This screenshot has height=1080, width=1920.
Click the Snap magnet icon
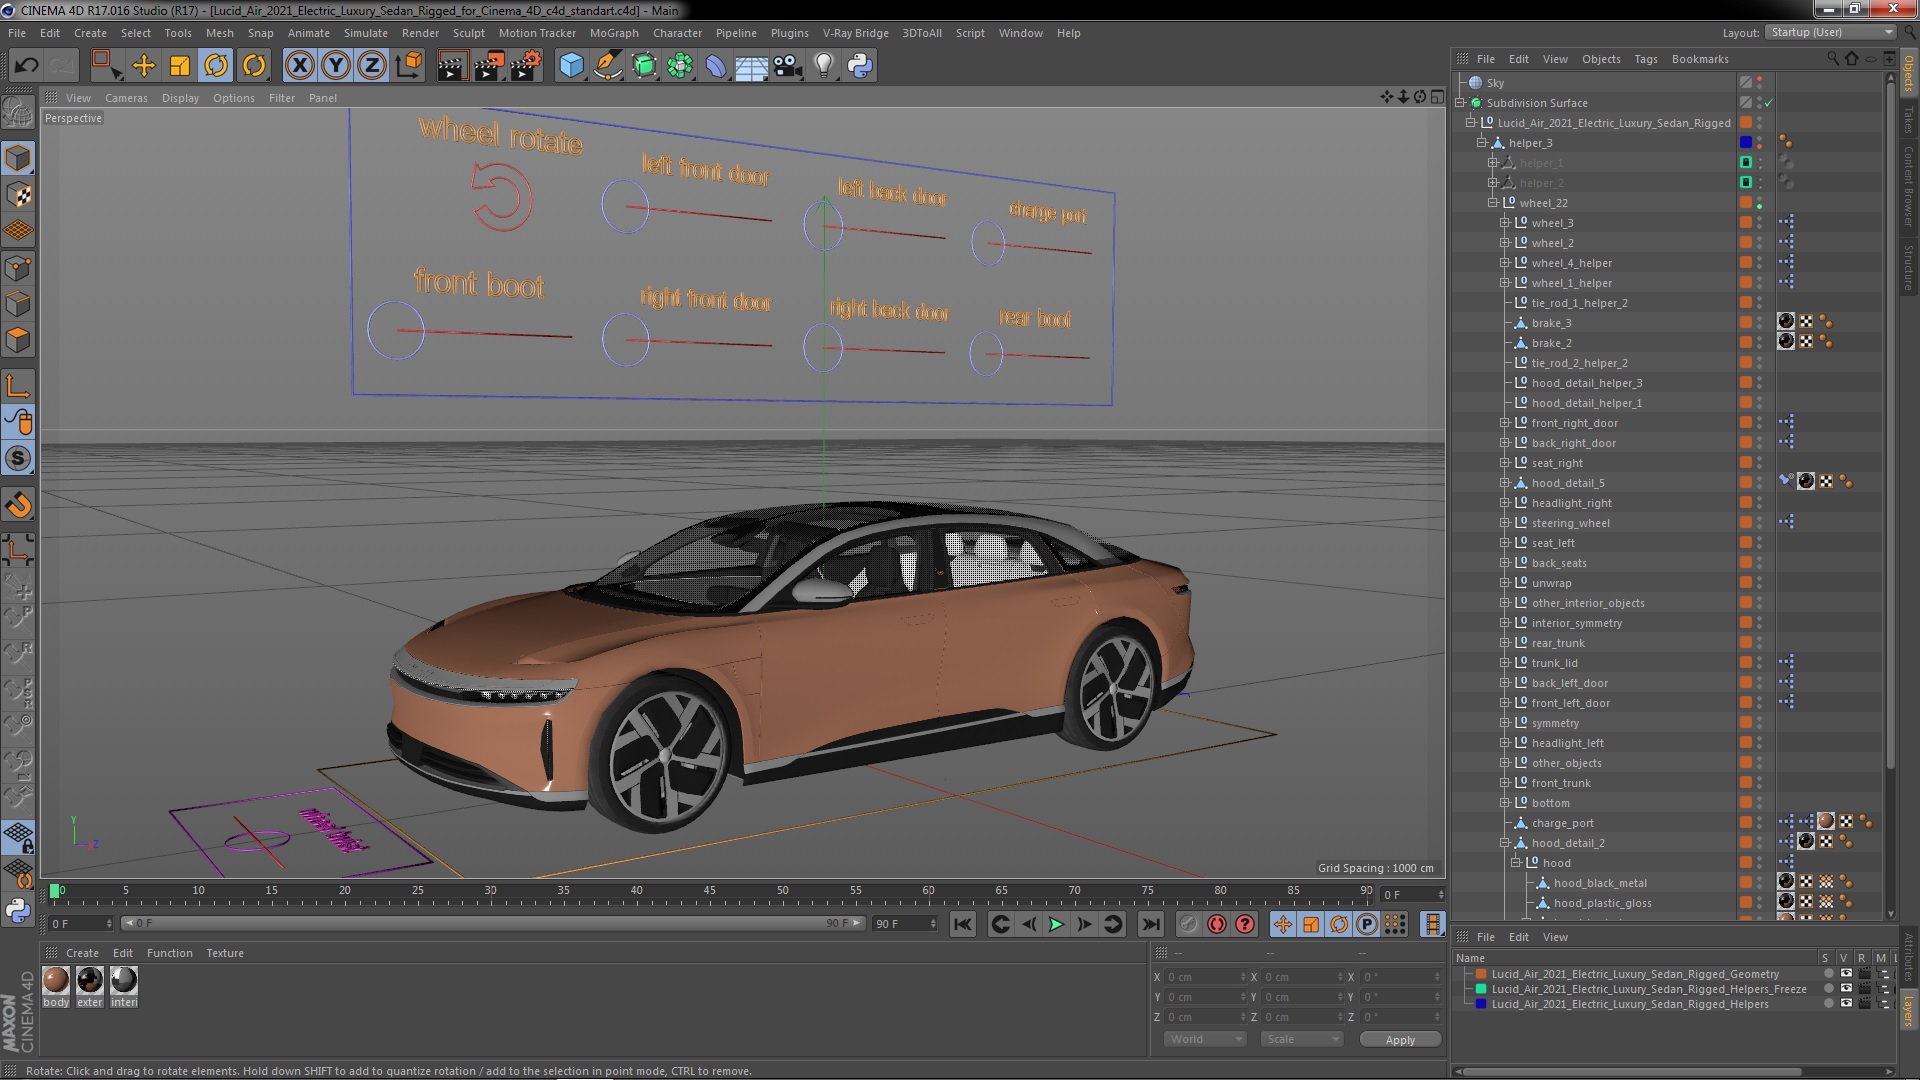coord(18,506)
